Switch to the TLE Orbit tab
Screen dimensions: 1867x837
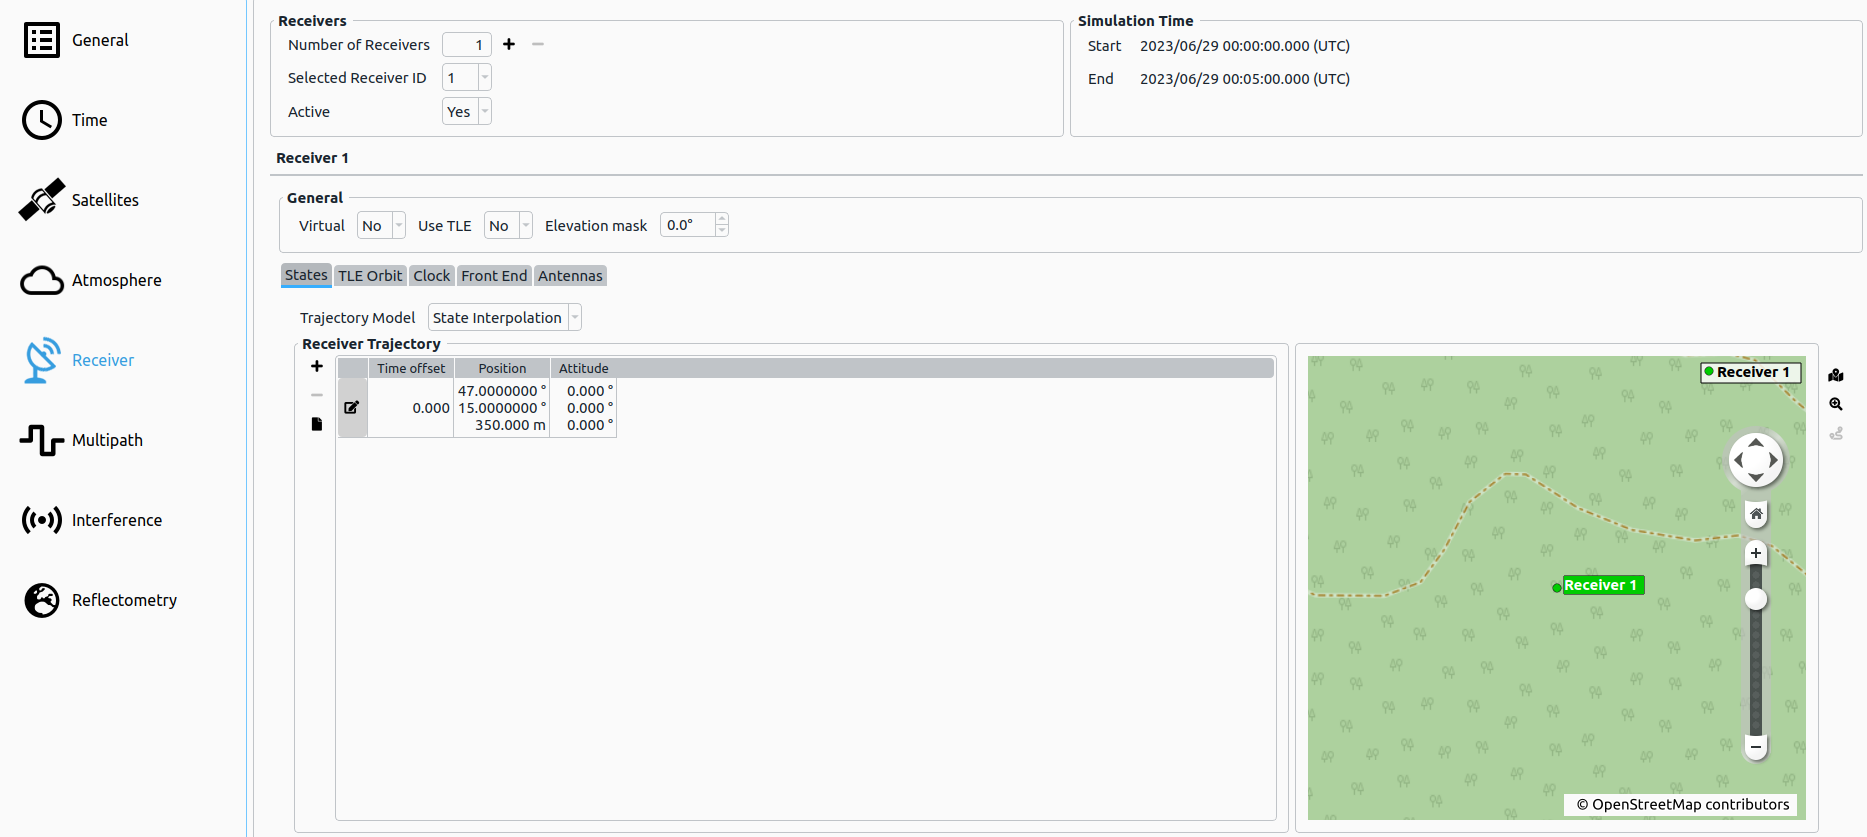(370, 276)
